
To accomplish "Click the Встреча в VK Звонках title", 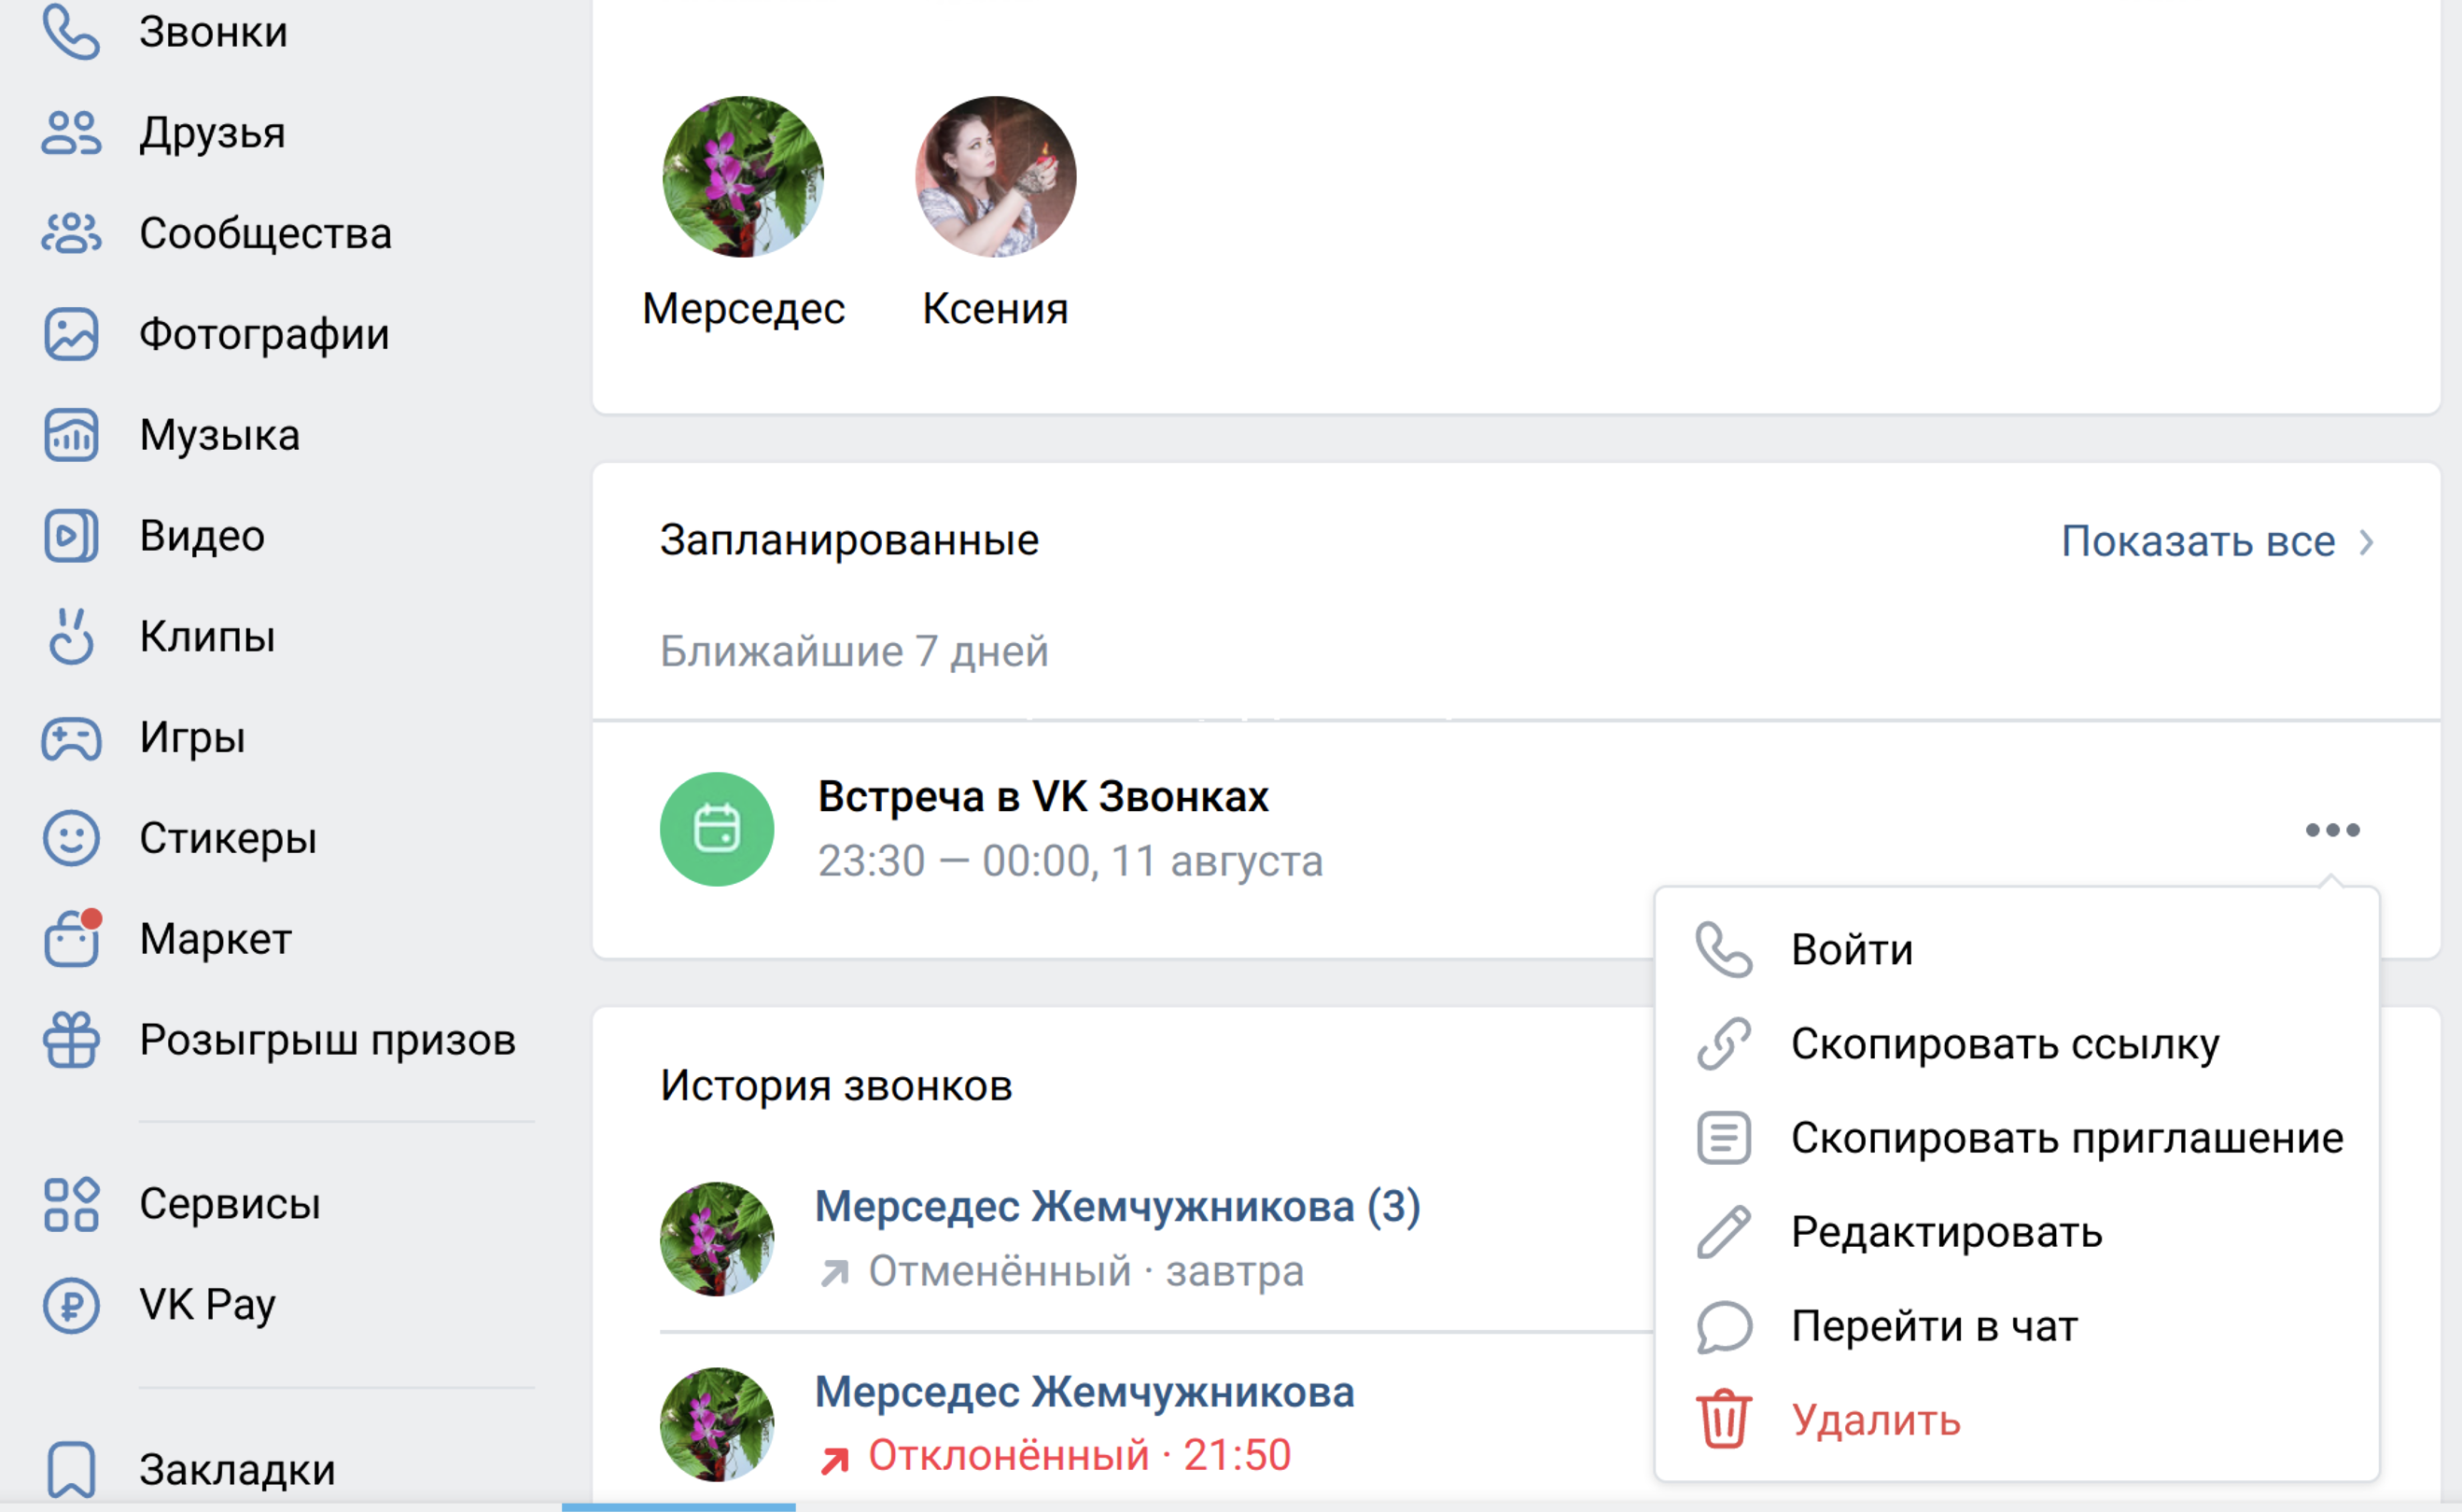I will [1042, 797].
